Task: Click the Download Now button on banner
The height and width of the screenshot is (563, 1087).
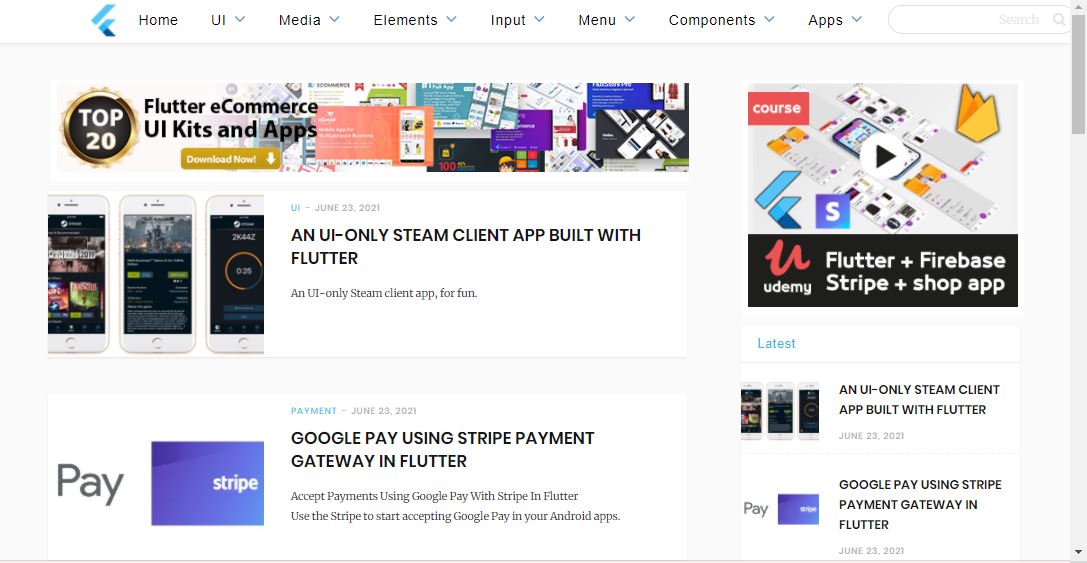Action: pyautogui.click(x=231, y=159)
